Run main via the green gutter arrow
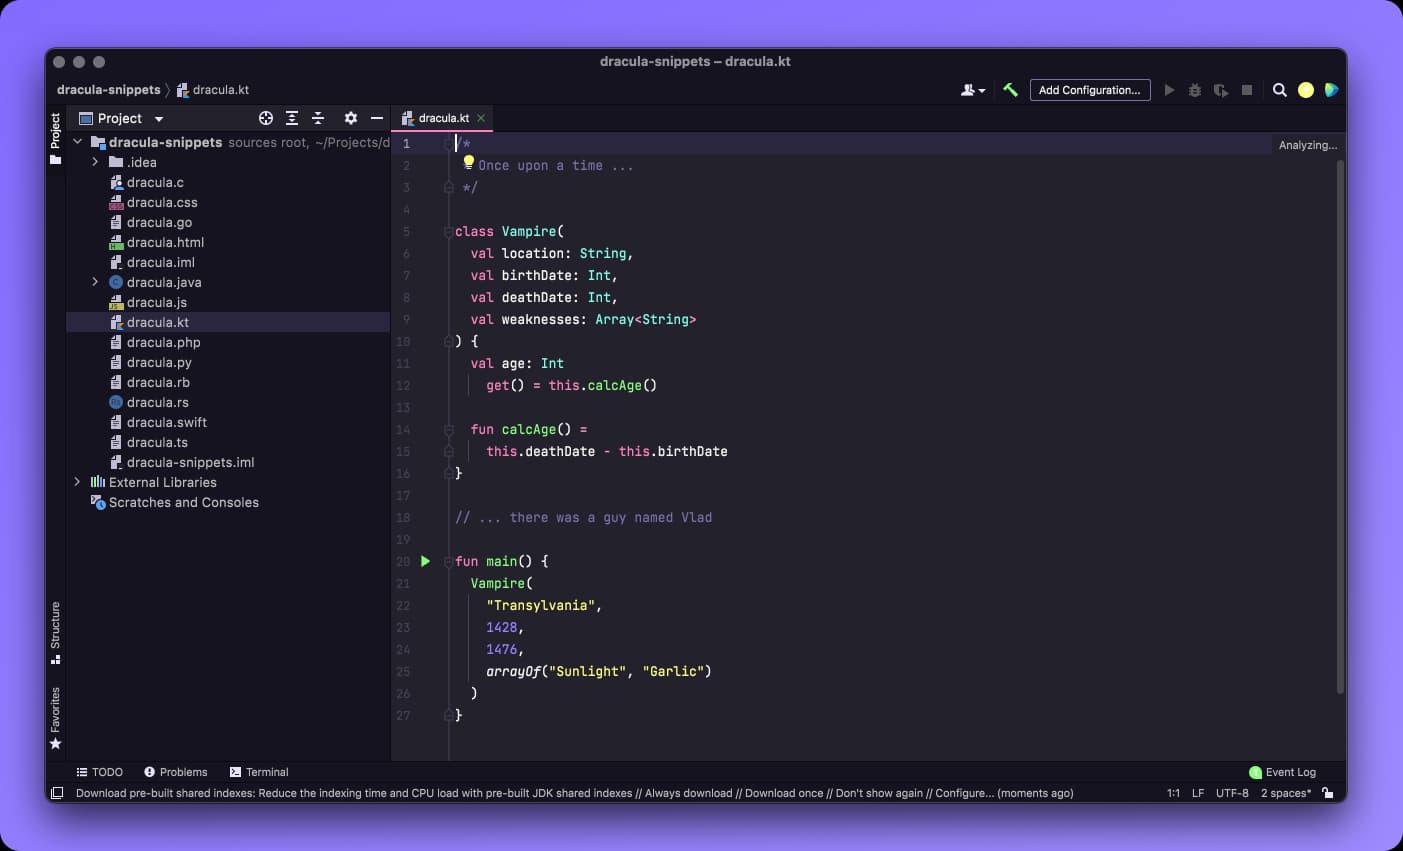 (x=425, y=561)
